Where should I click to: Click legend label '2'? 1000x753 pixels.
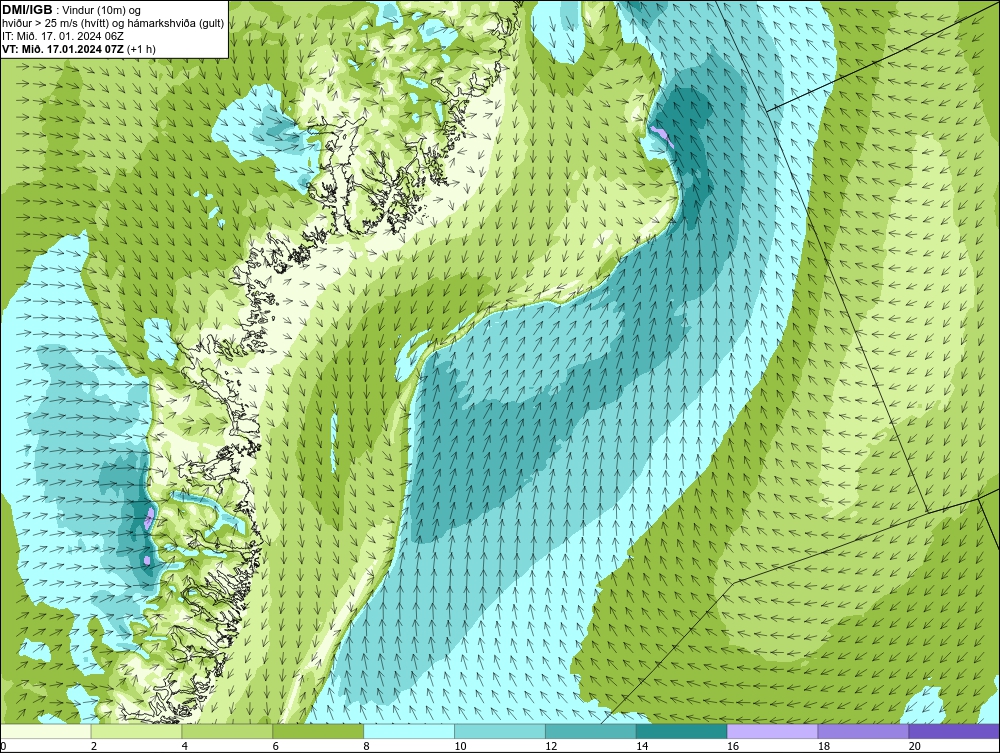(94, 746)
